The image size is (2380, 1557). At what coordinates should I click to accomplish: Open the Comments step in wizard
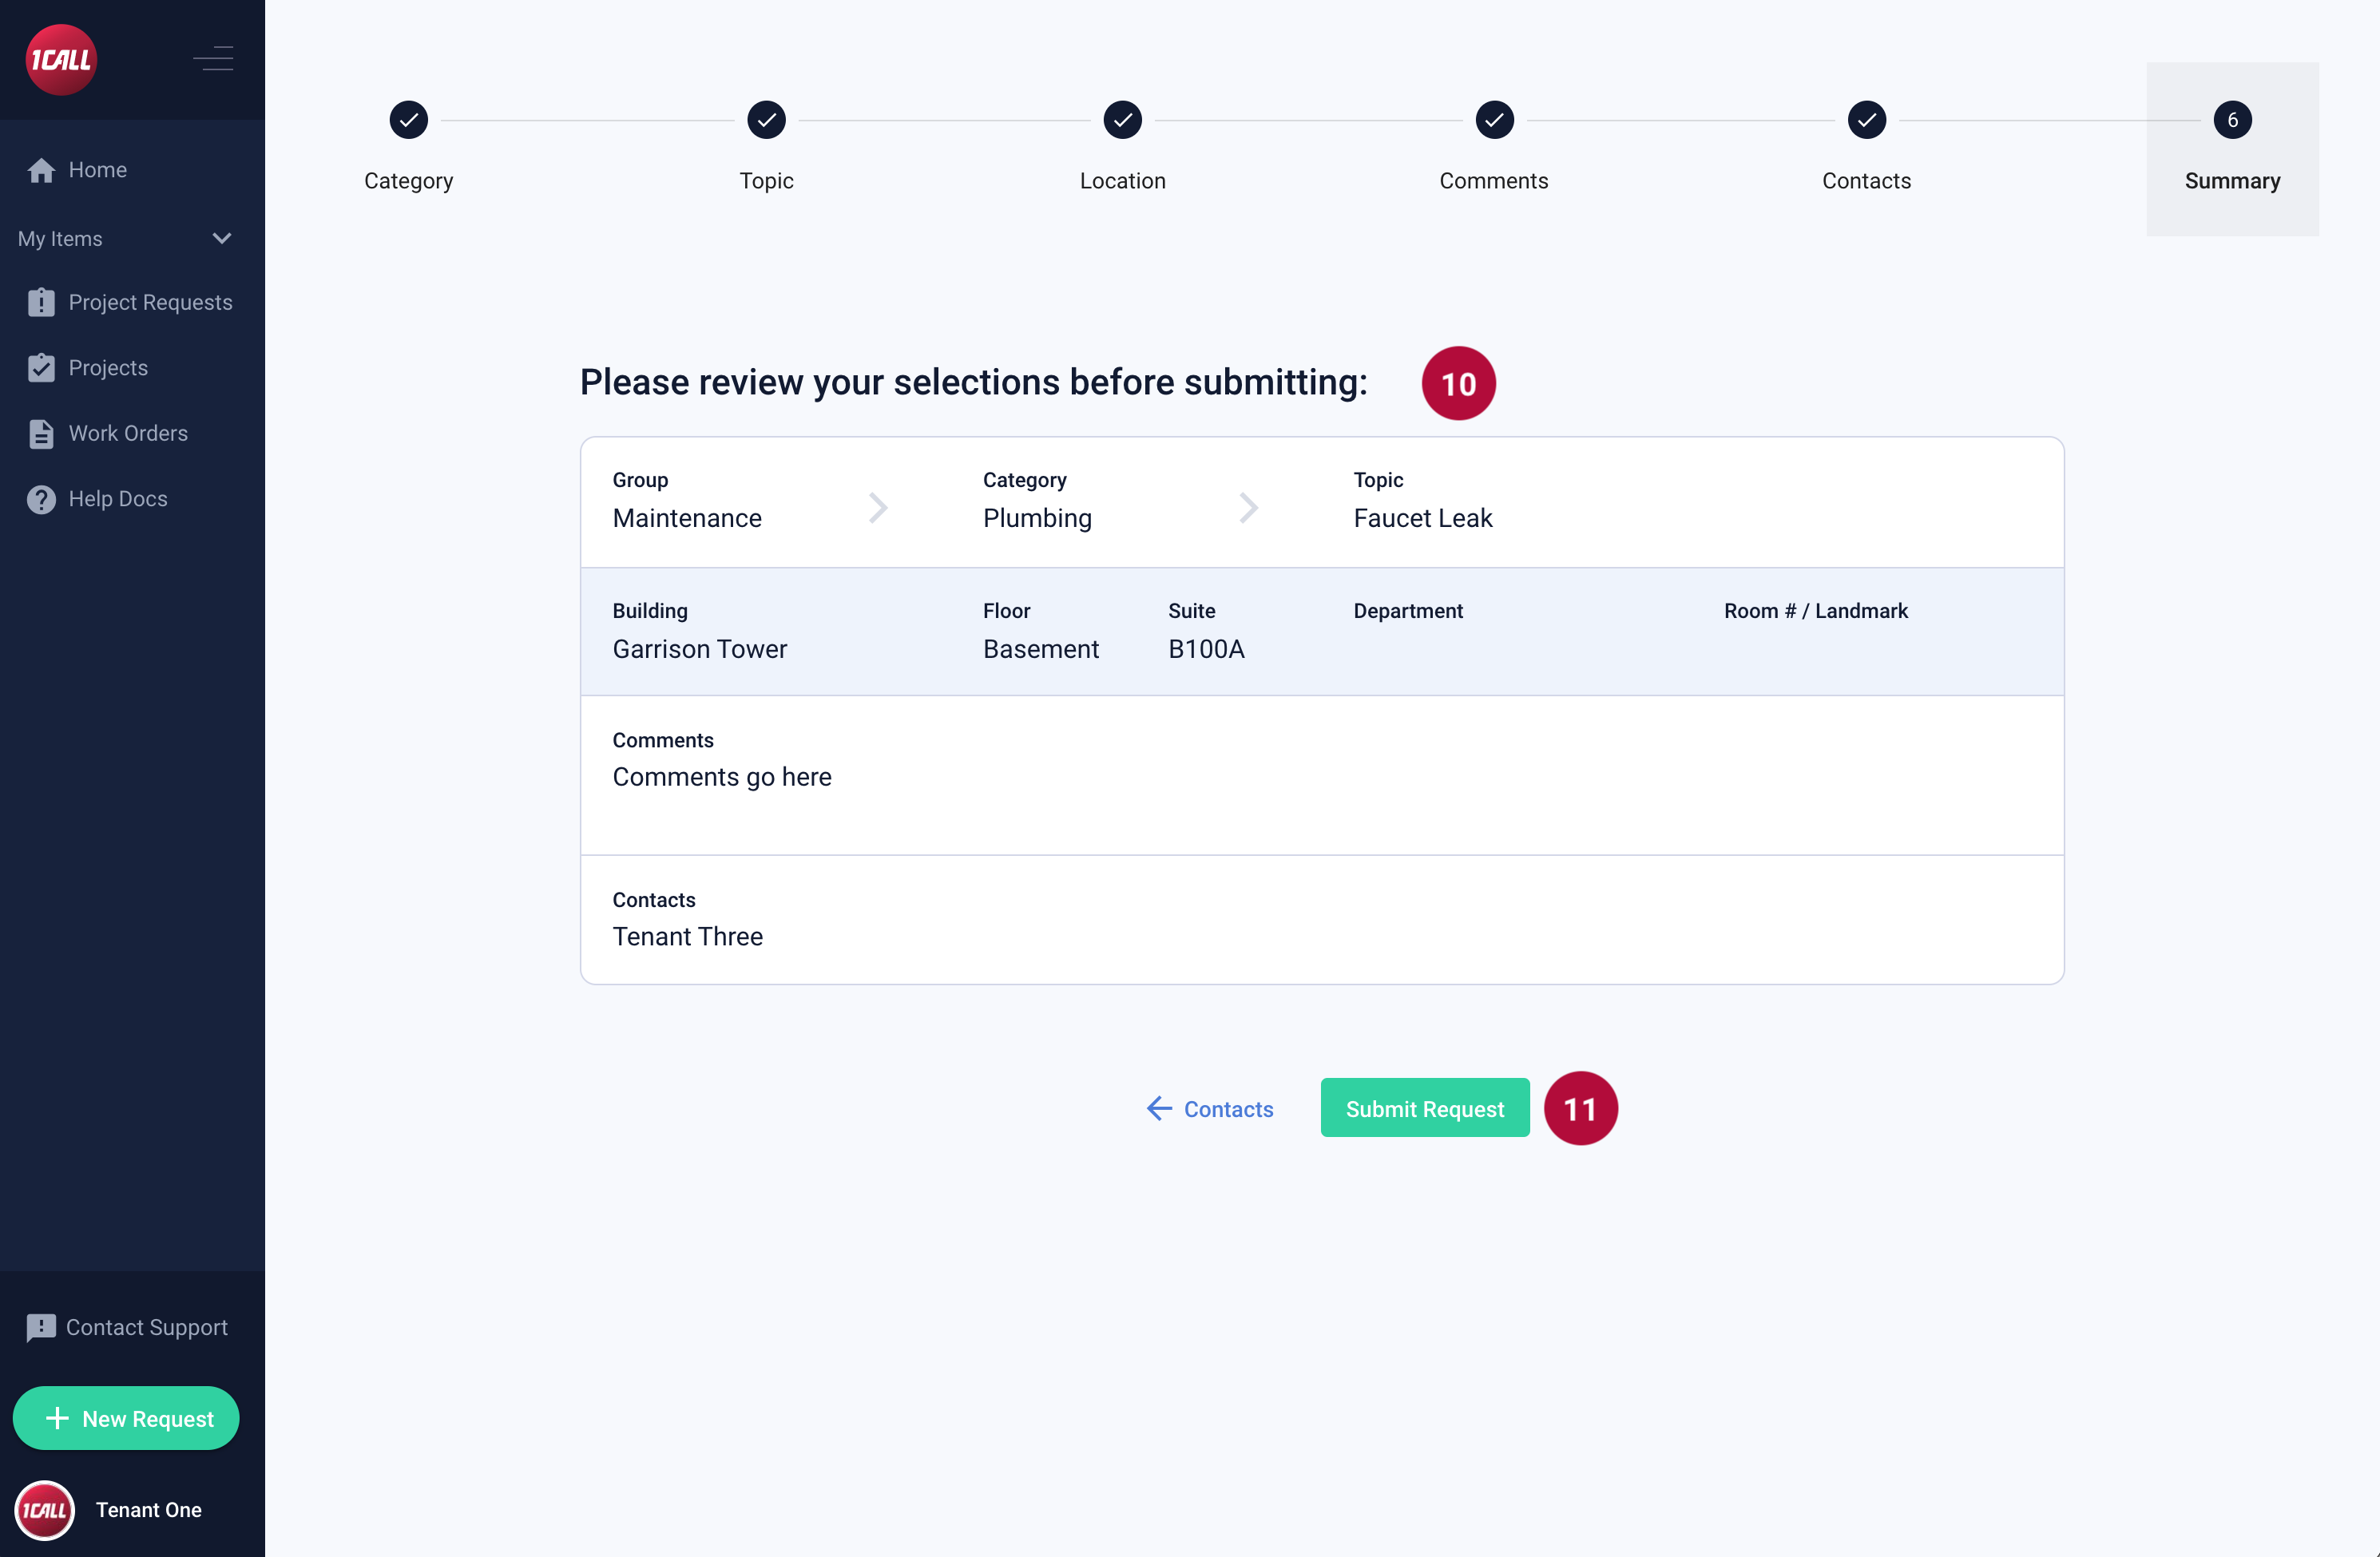[x=1493, y=121]
